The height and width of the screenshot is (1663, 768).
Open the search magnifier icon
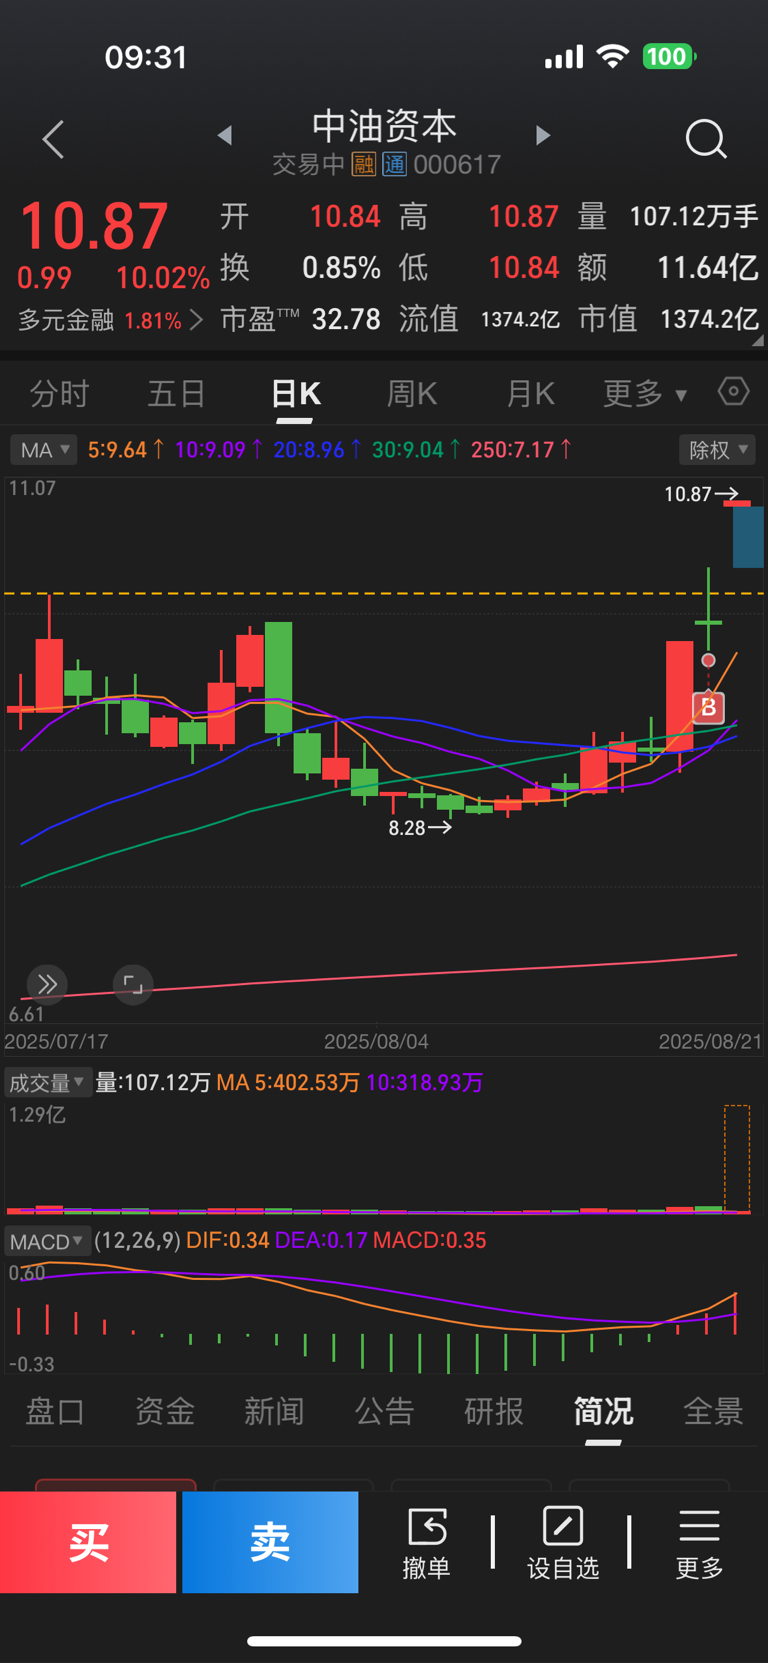coord(706,139)
